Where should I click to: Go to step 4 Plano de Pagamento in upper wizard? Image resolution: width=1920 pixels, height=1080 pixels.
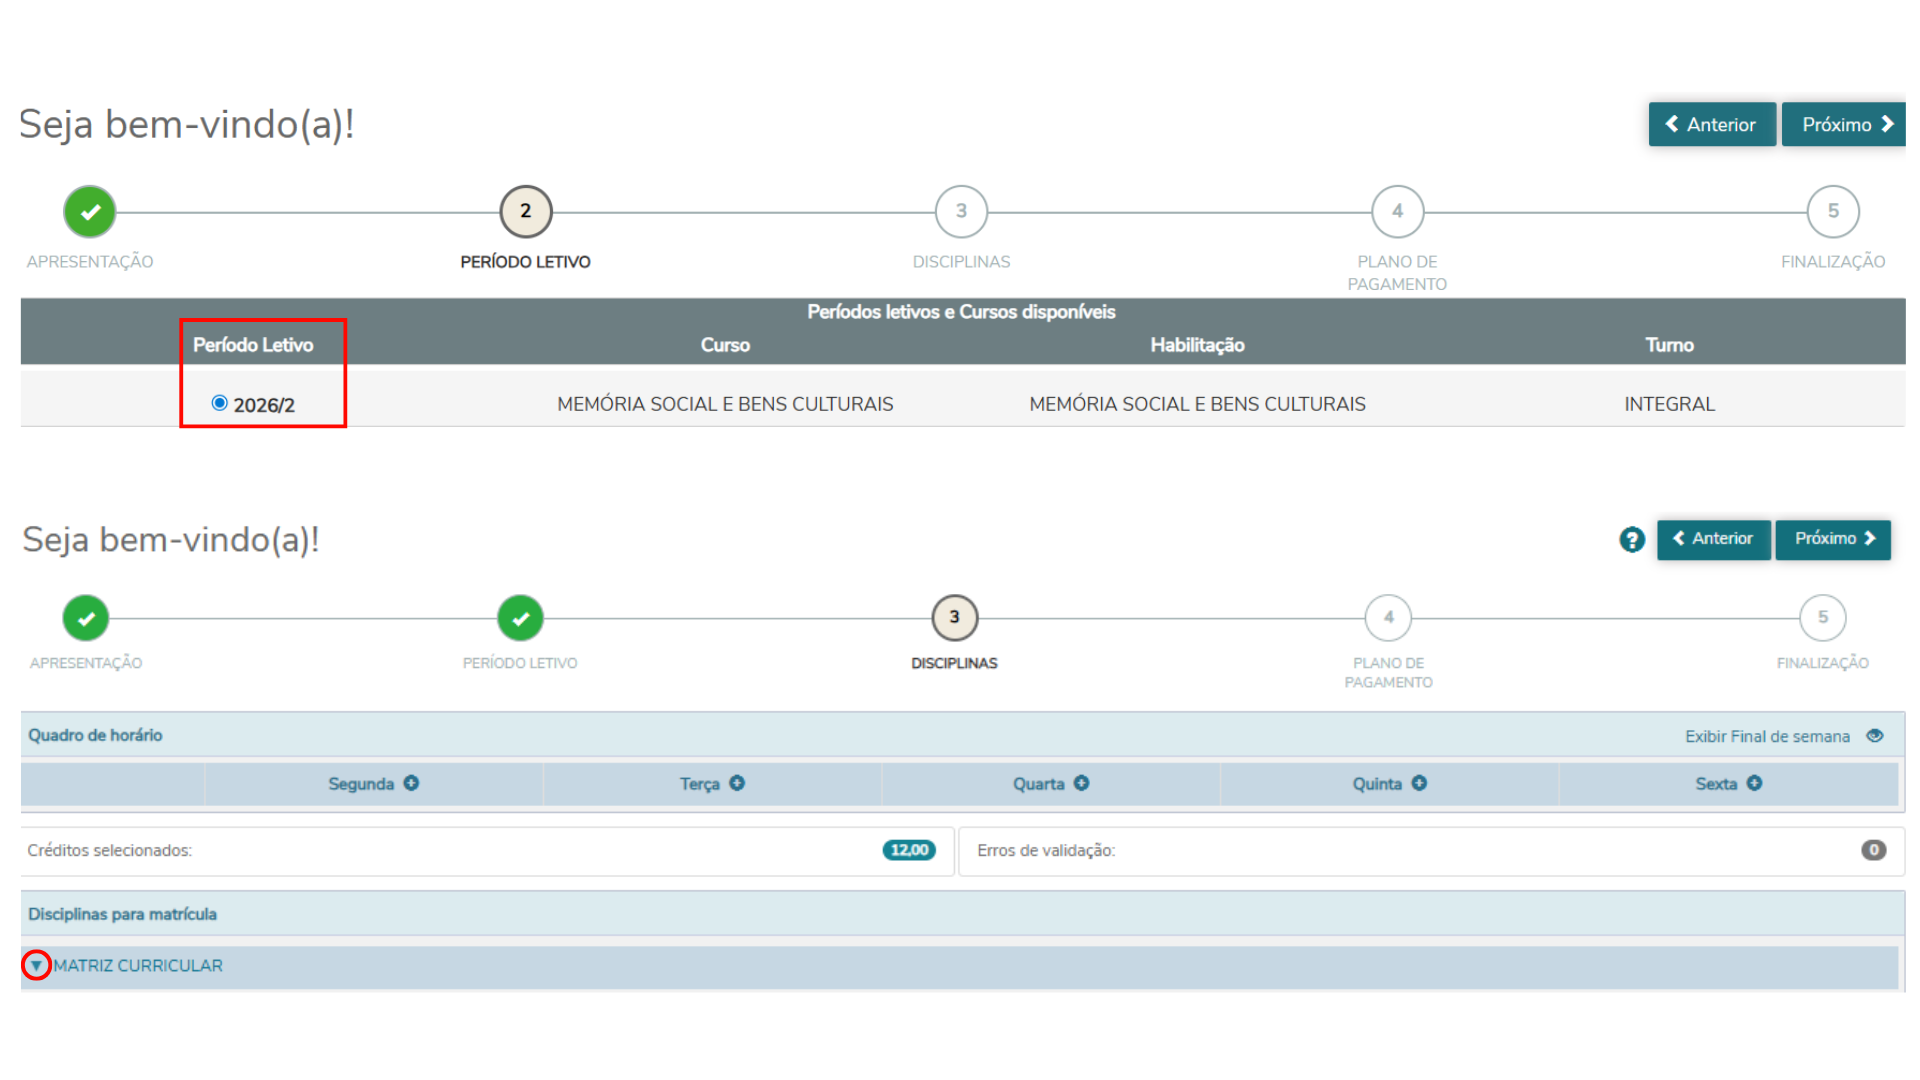click(1397, 211)
